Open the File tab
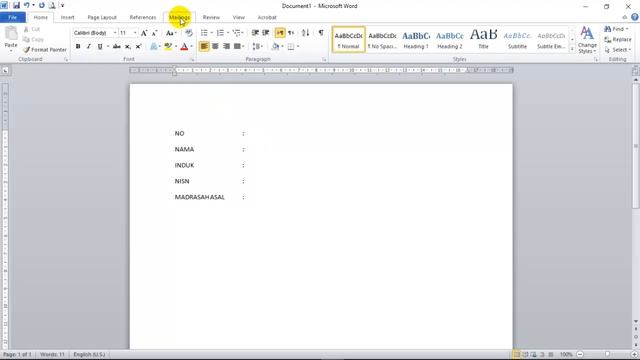 click(13, 17)
